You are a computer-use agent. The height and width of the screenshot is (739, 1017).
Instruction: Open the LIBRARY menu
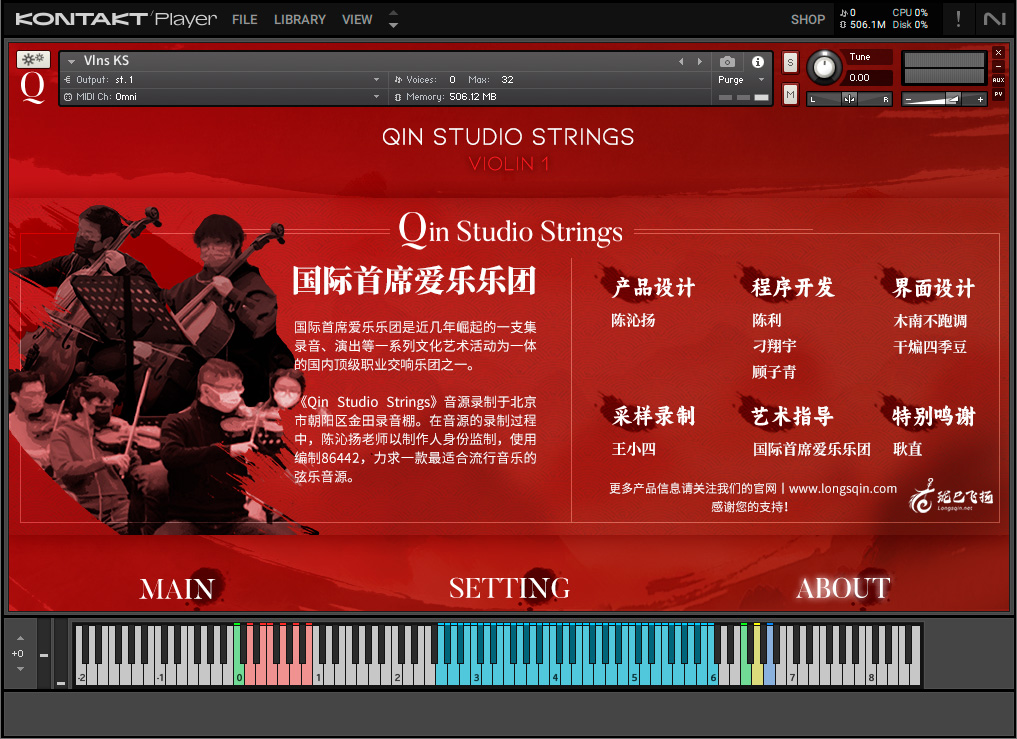(x=300, y=19)
